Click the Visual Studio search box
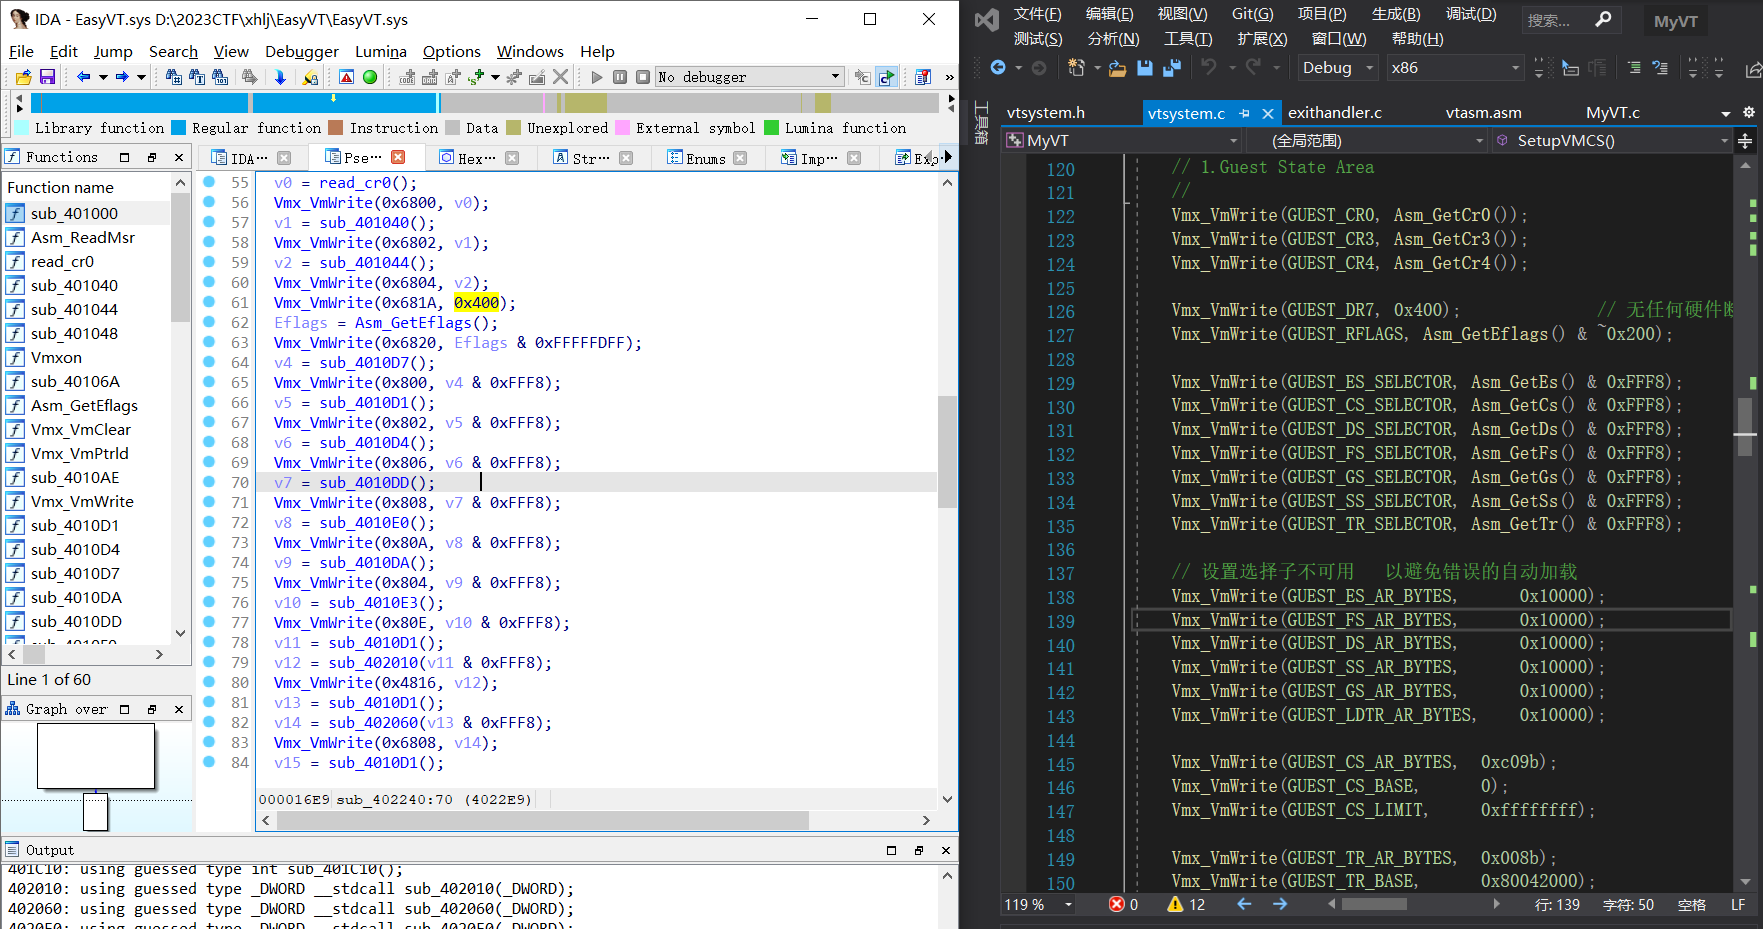Viewport: 1763px width, 929px height. 1555,20
